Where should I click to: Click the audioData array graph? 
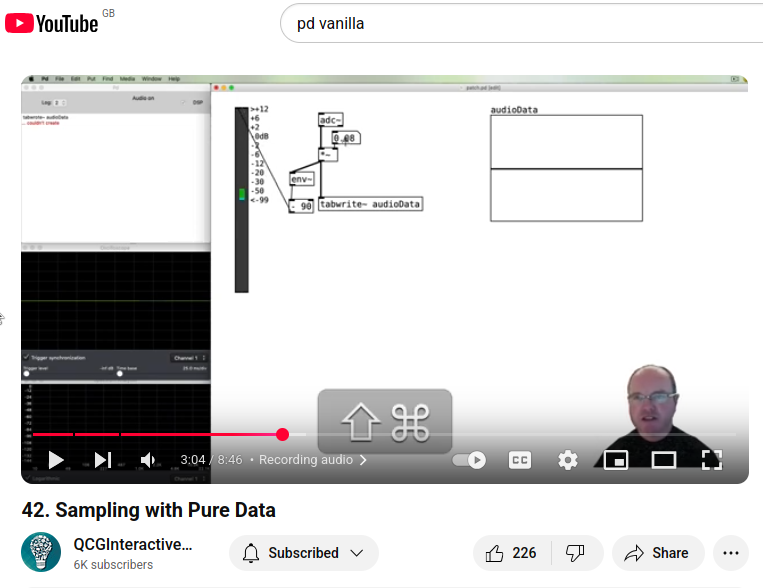click(x=566, y=168)
